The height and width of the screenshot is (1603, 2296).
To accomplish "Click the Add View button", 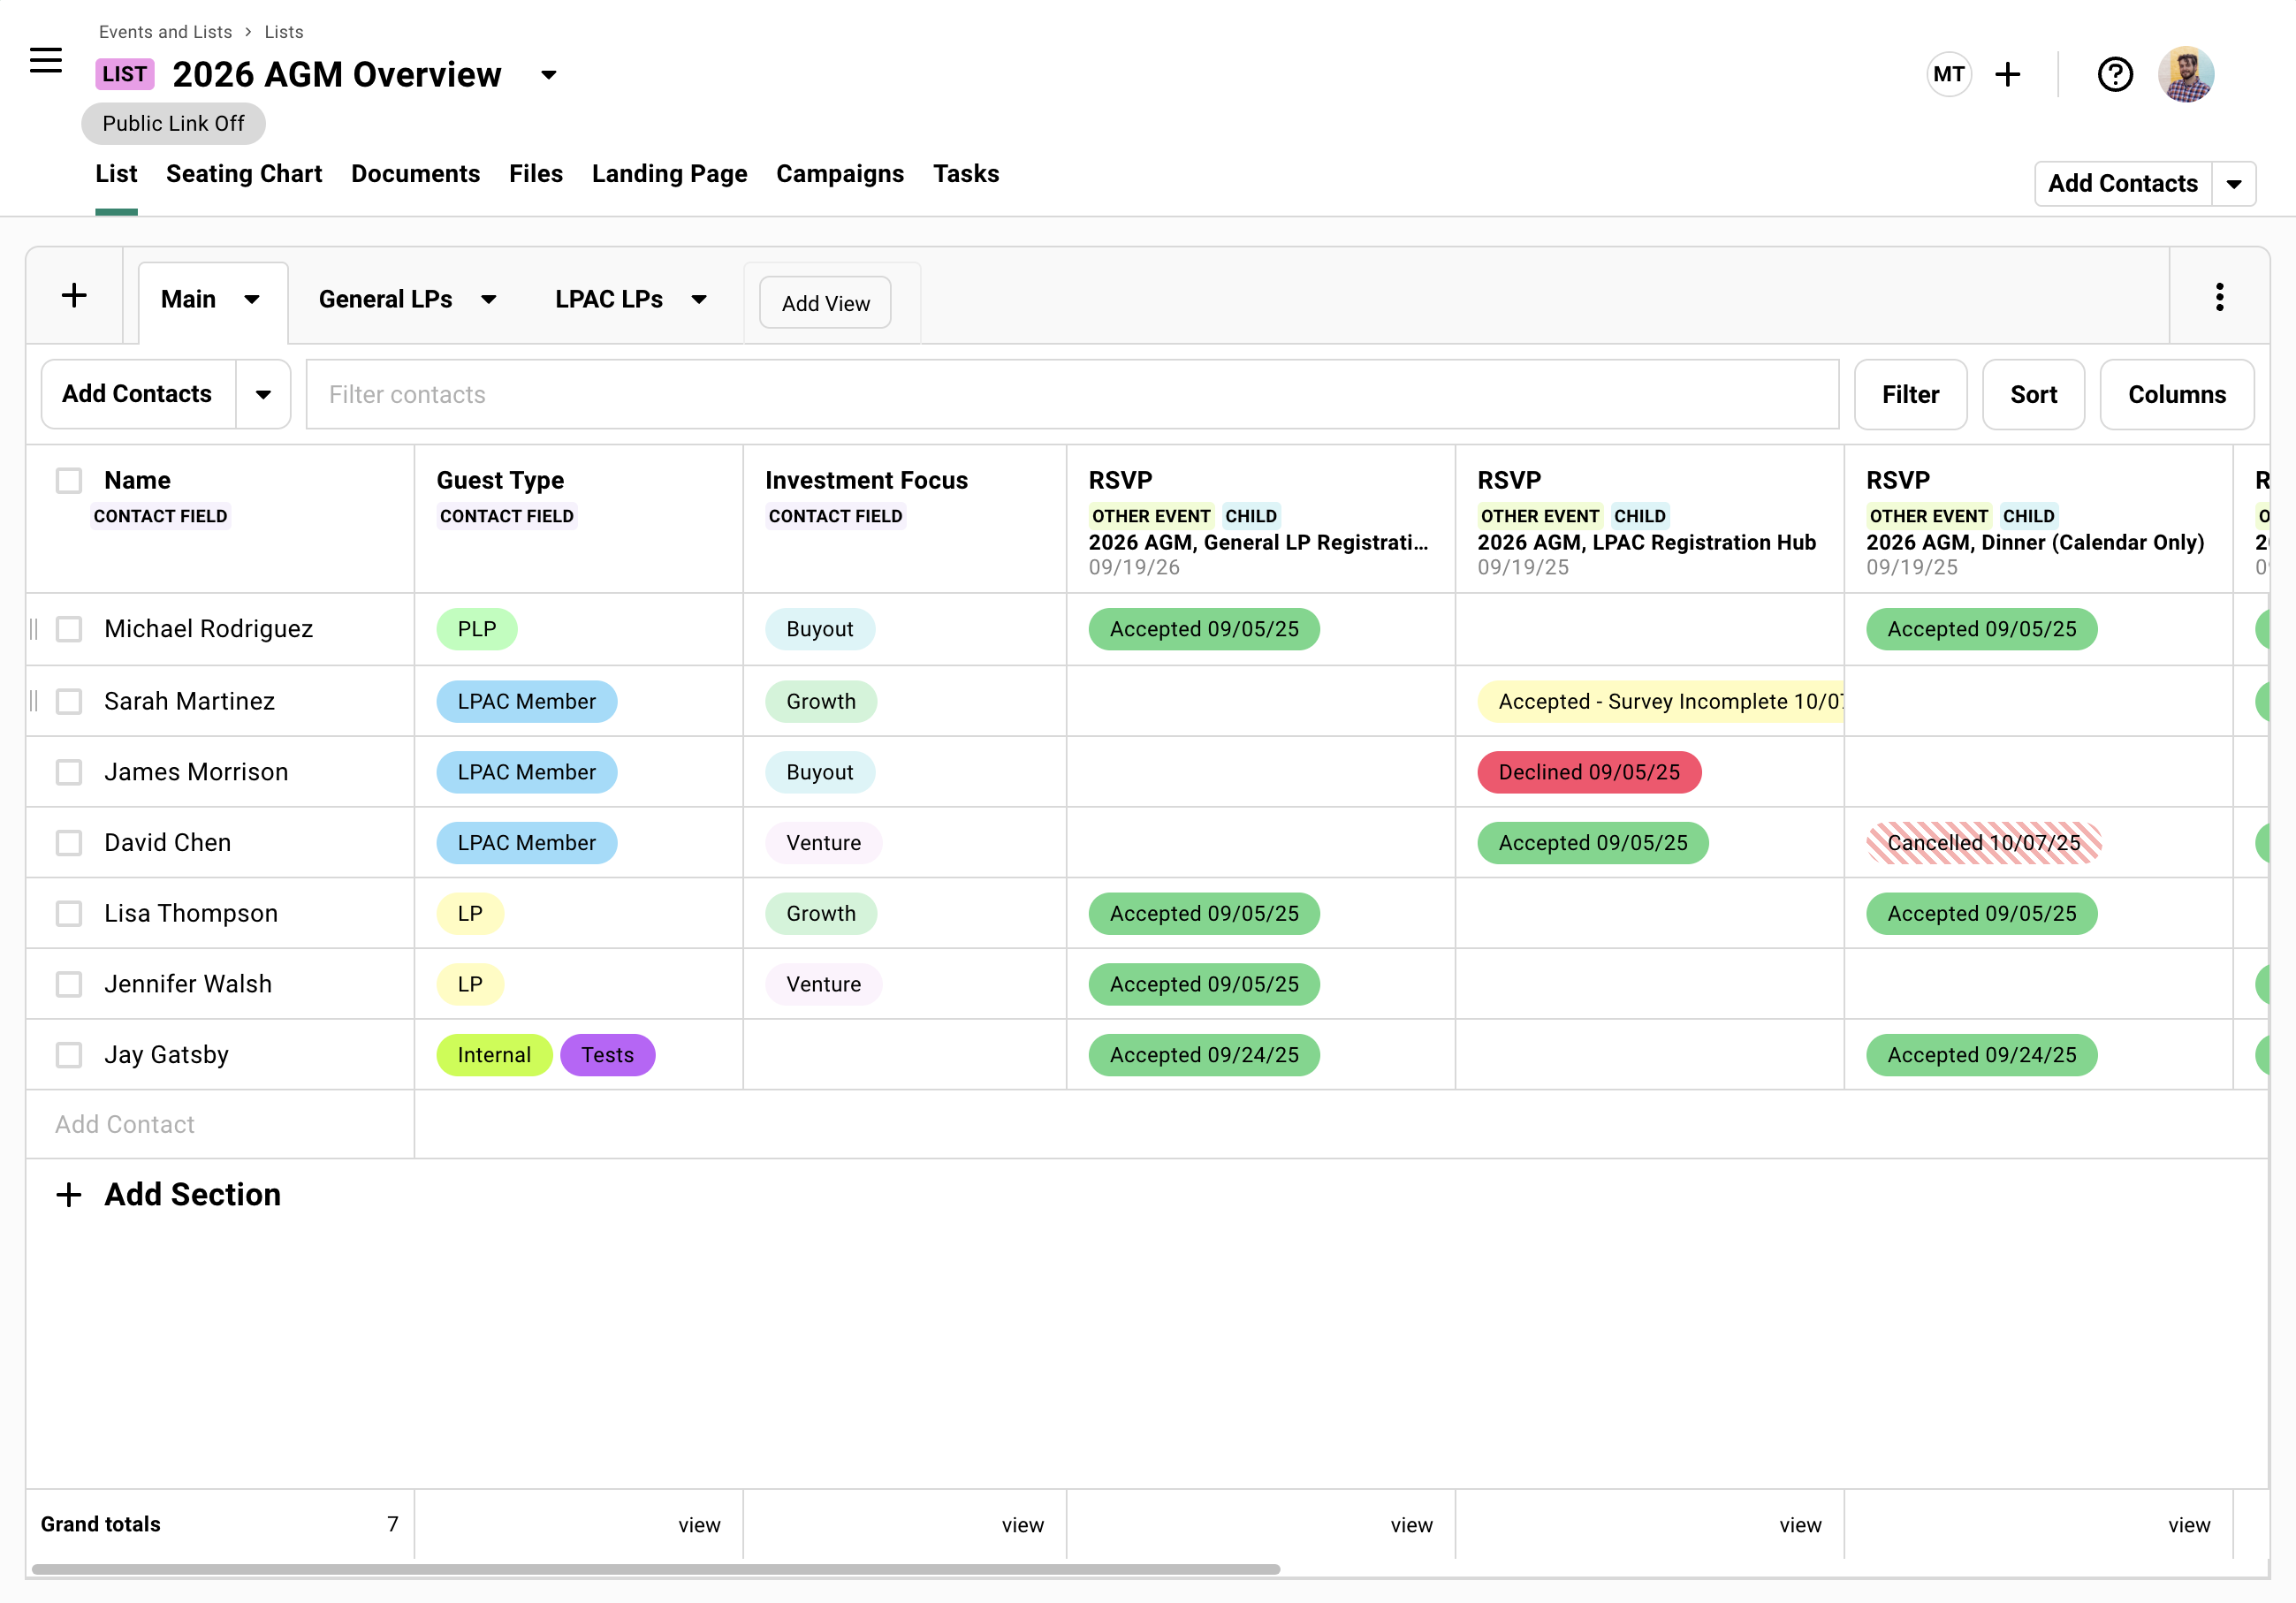I will pos(824,302).
